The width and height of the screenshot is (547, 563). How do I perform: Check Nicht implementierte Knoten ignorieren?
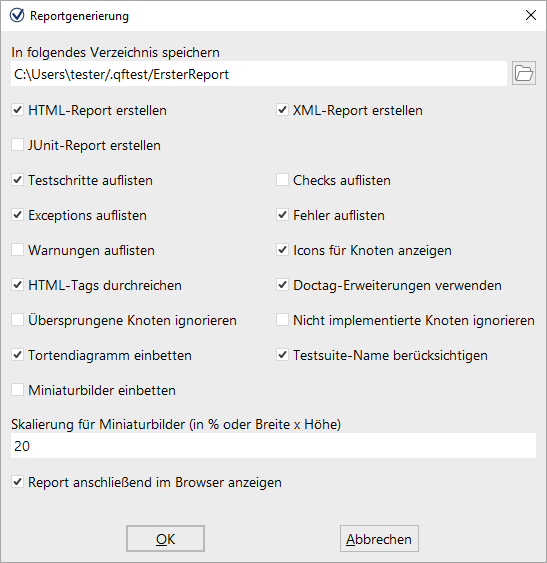tap(282, 320)
